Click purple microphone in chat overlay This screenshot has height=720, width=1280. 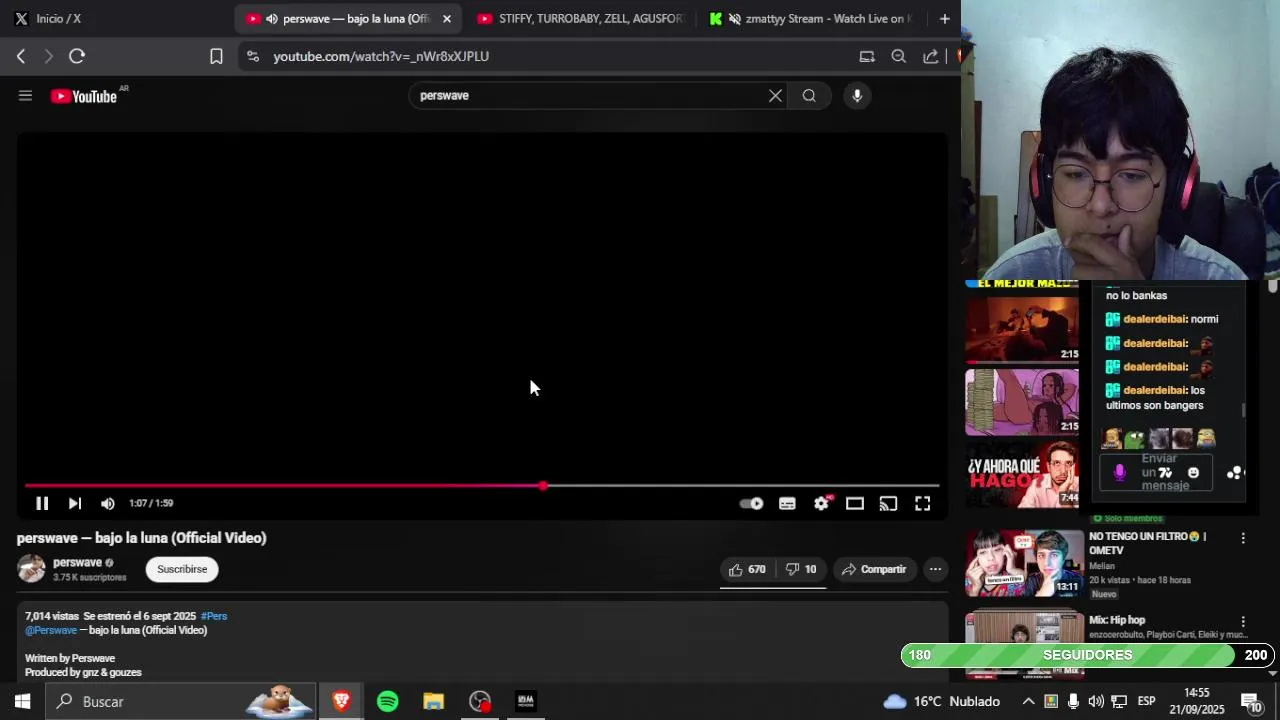click(1119, 473)
